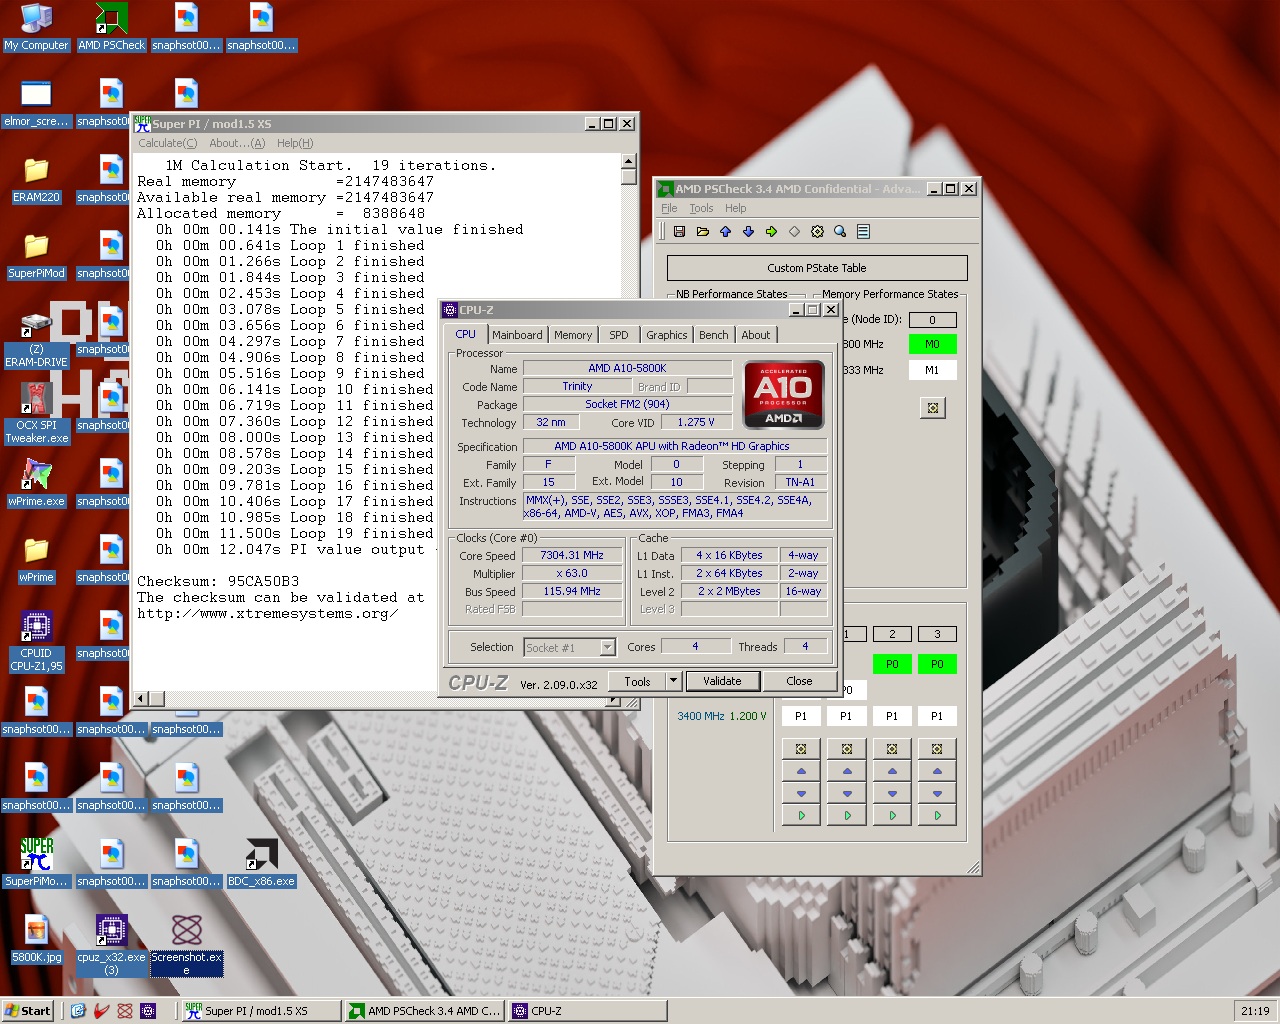
Task: Click the magnifier icon in PSCheck toolbar
Action: (840, 232)
